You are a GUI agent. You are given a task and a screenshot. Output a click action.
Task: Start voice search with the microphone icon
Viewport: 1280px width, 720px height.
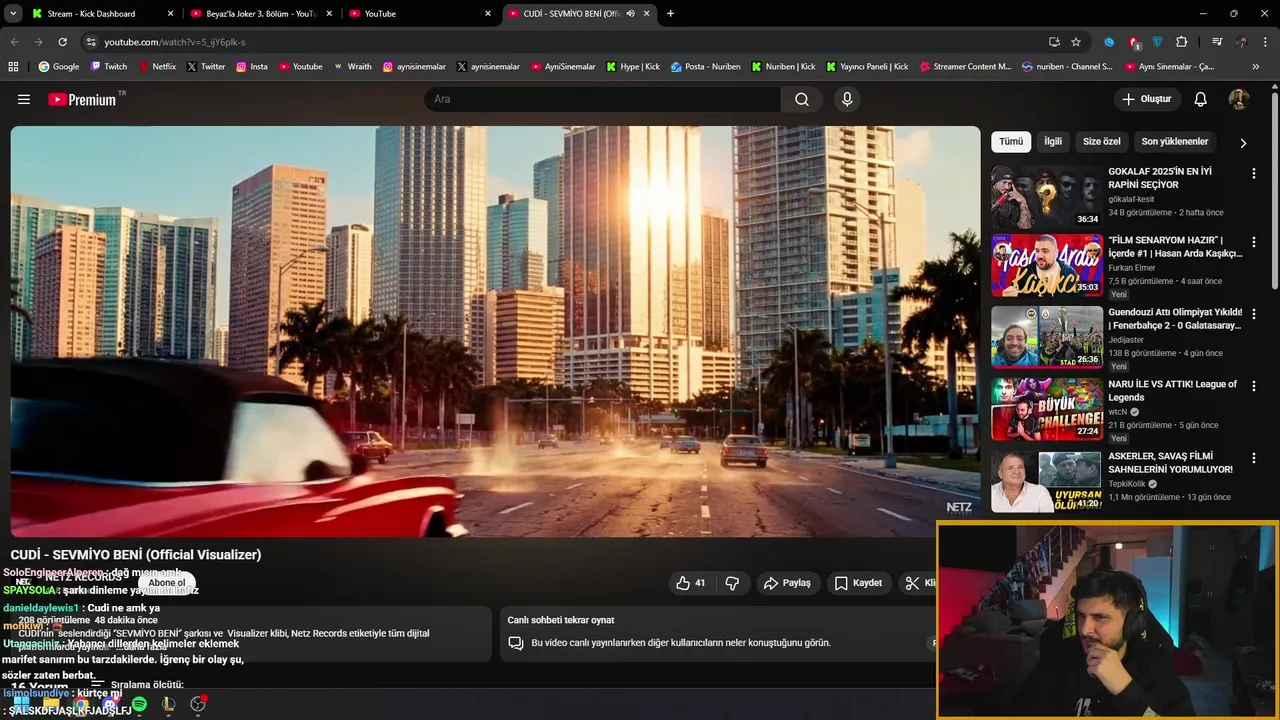[x=847, y=99]
